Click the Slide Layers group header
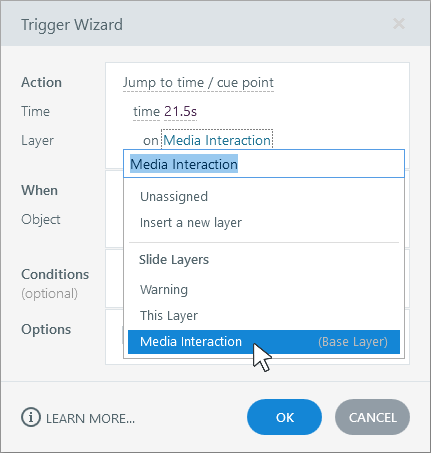 pos(174,260)
